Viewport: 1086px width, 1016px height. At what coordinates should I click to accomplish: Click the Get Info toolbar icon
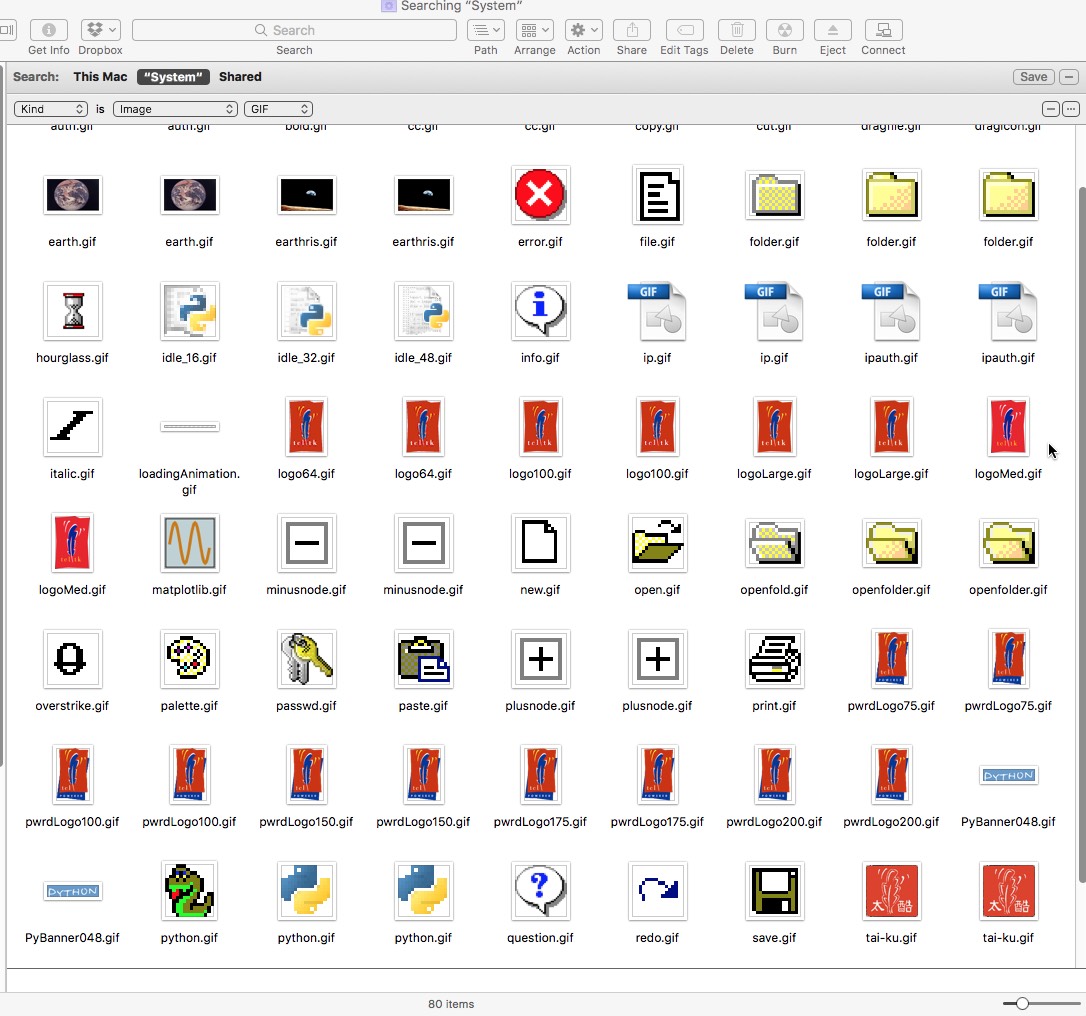click(48, 30)
